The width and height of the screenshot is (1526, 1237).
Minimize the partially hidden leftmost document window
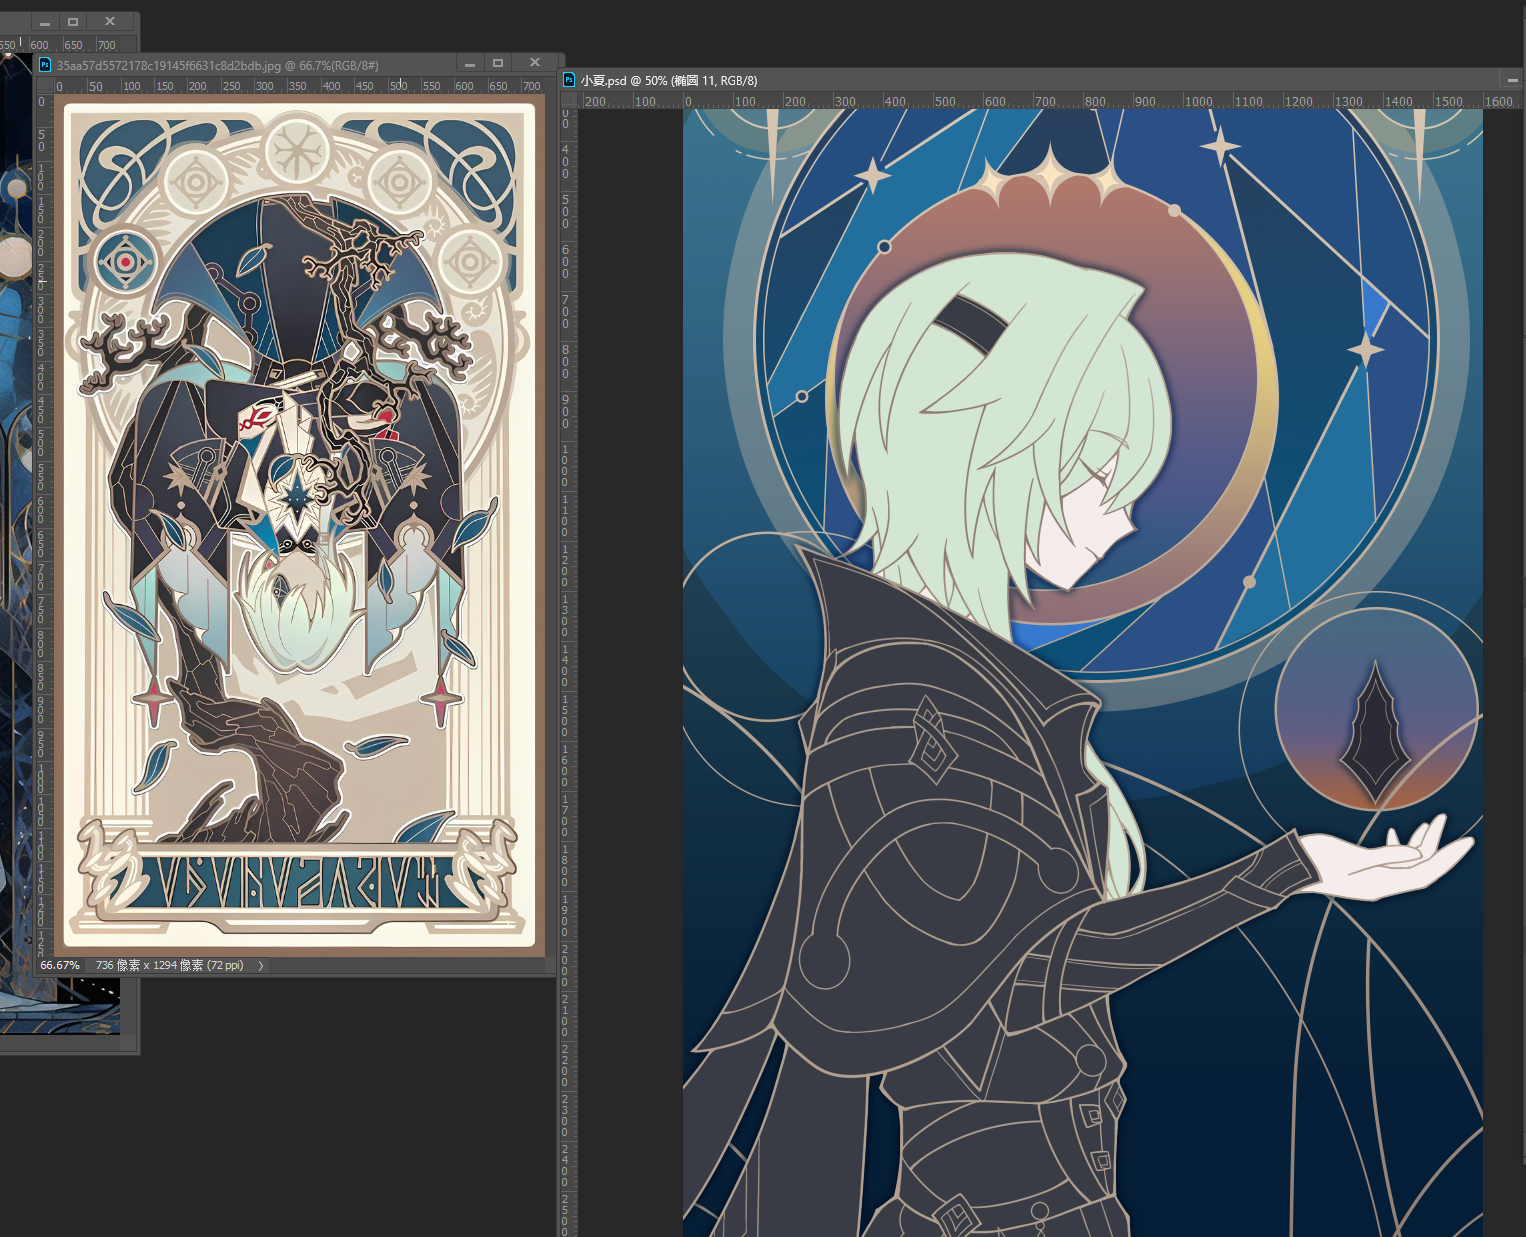click(x=45, y=22)
